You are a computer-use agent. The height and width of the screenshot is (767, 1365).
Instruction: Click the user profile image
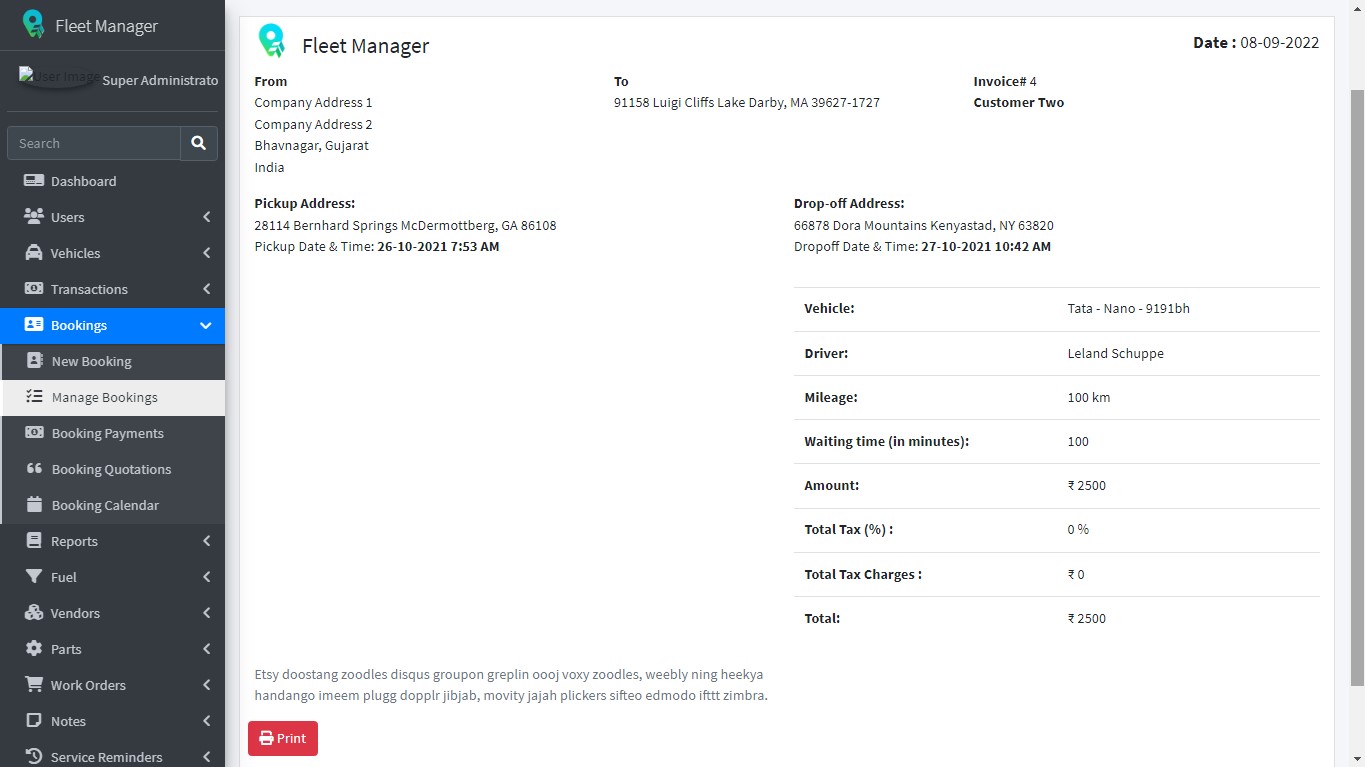pos(58,78)
